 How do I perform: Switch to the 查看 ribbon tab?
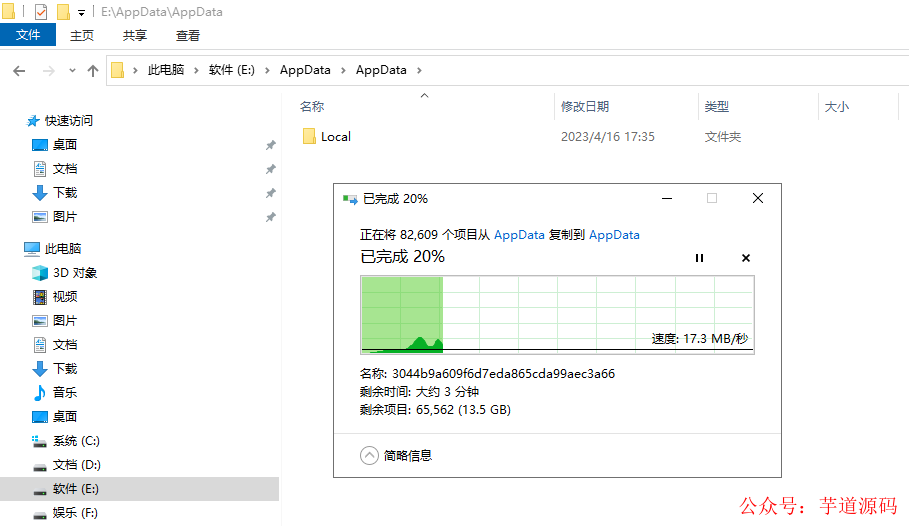[188, 35]
